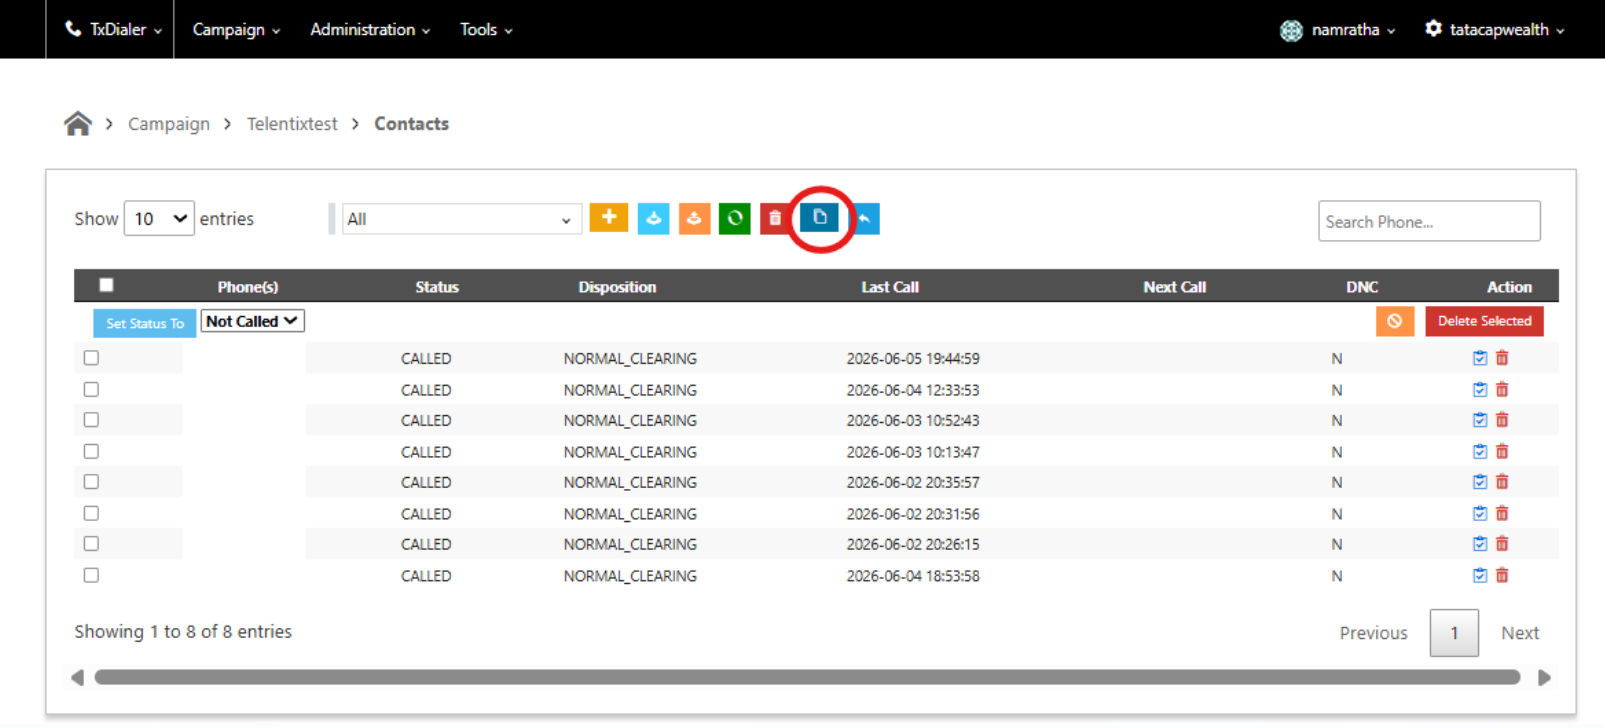
Task: Open edit icon for 12:33:53 call row
Action: tap(1480, 390)
